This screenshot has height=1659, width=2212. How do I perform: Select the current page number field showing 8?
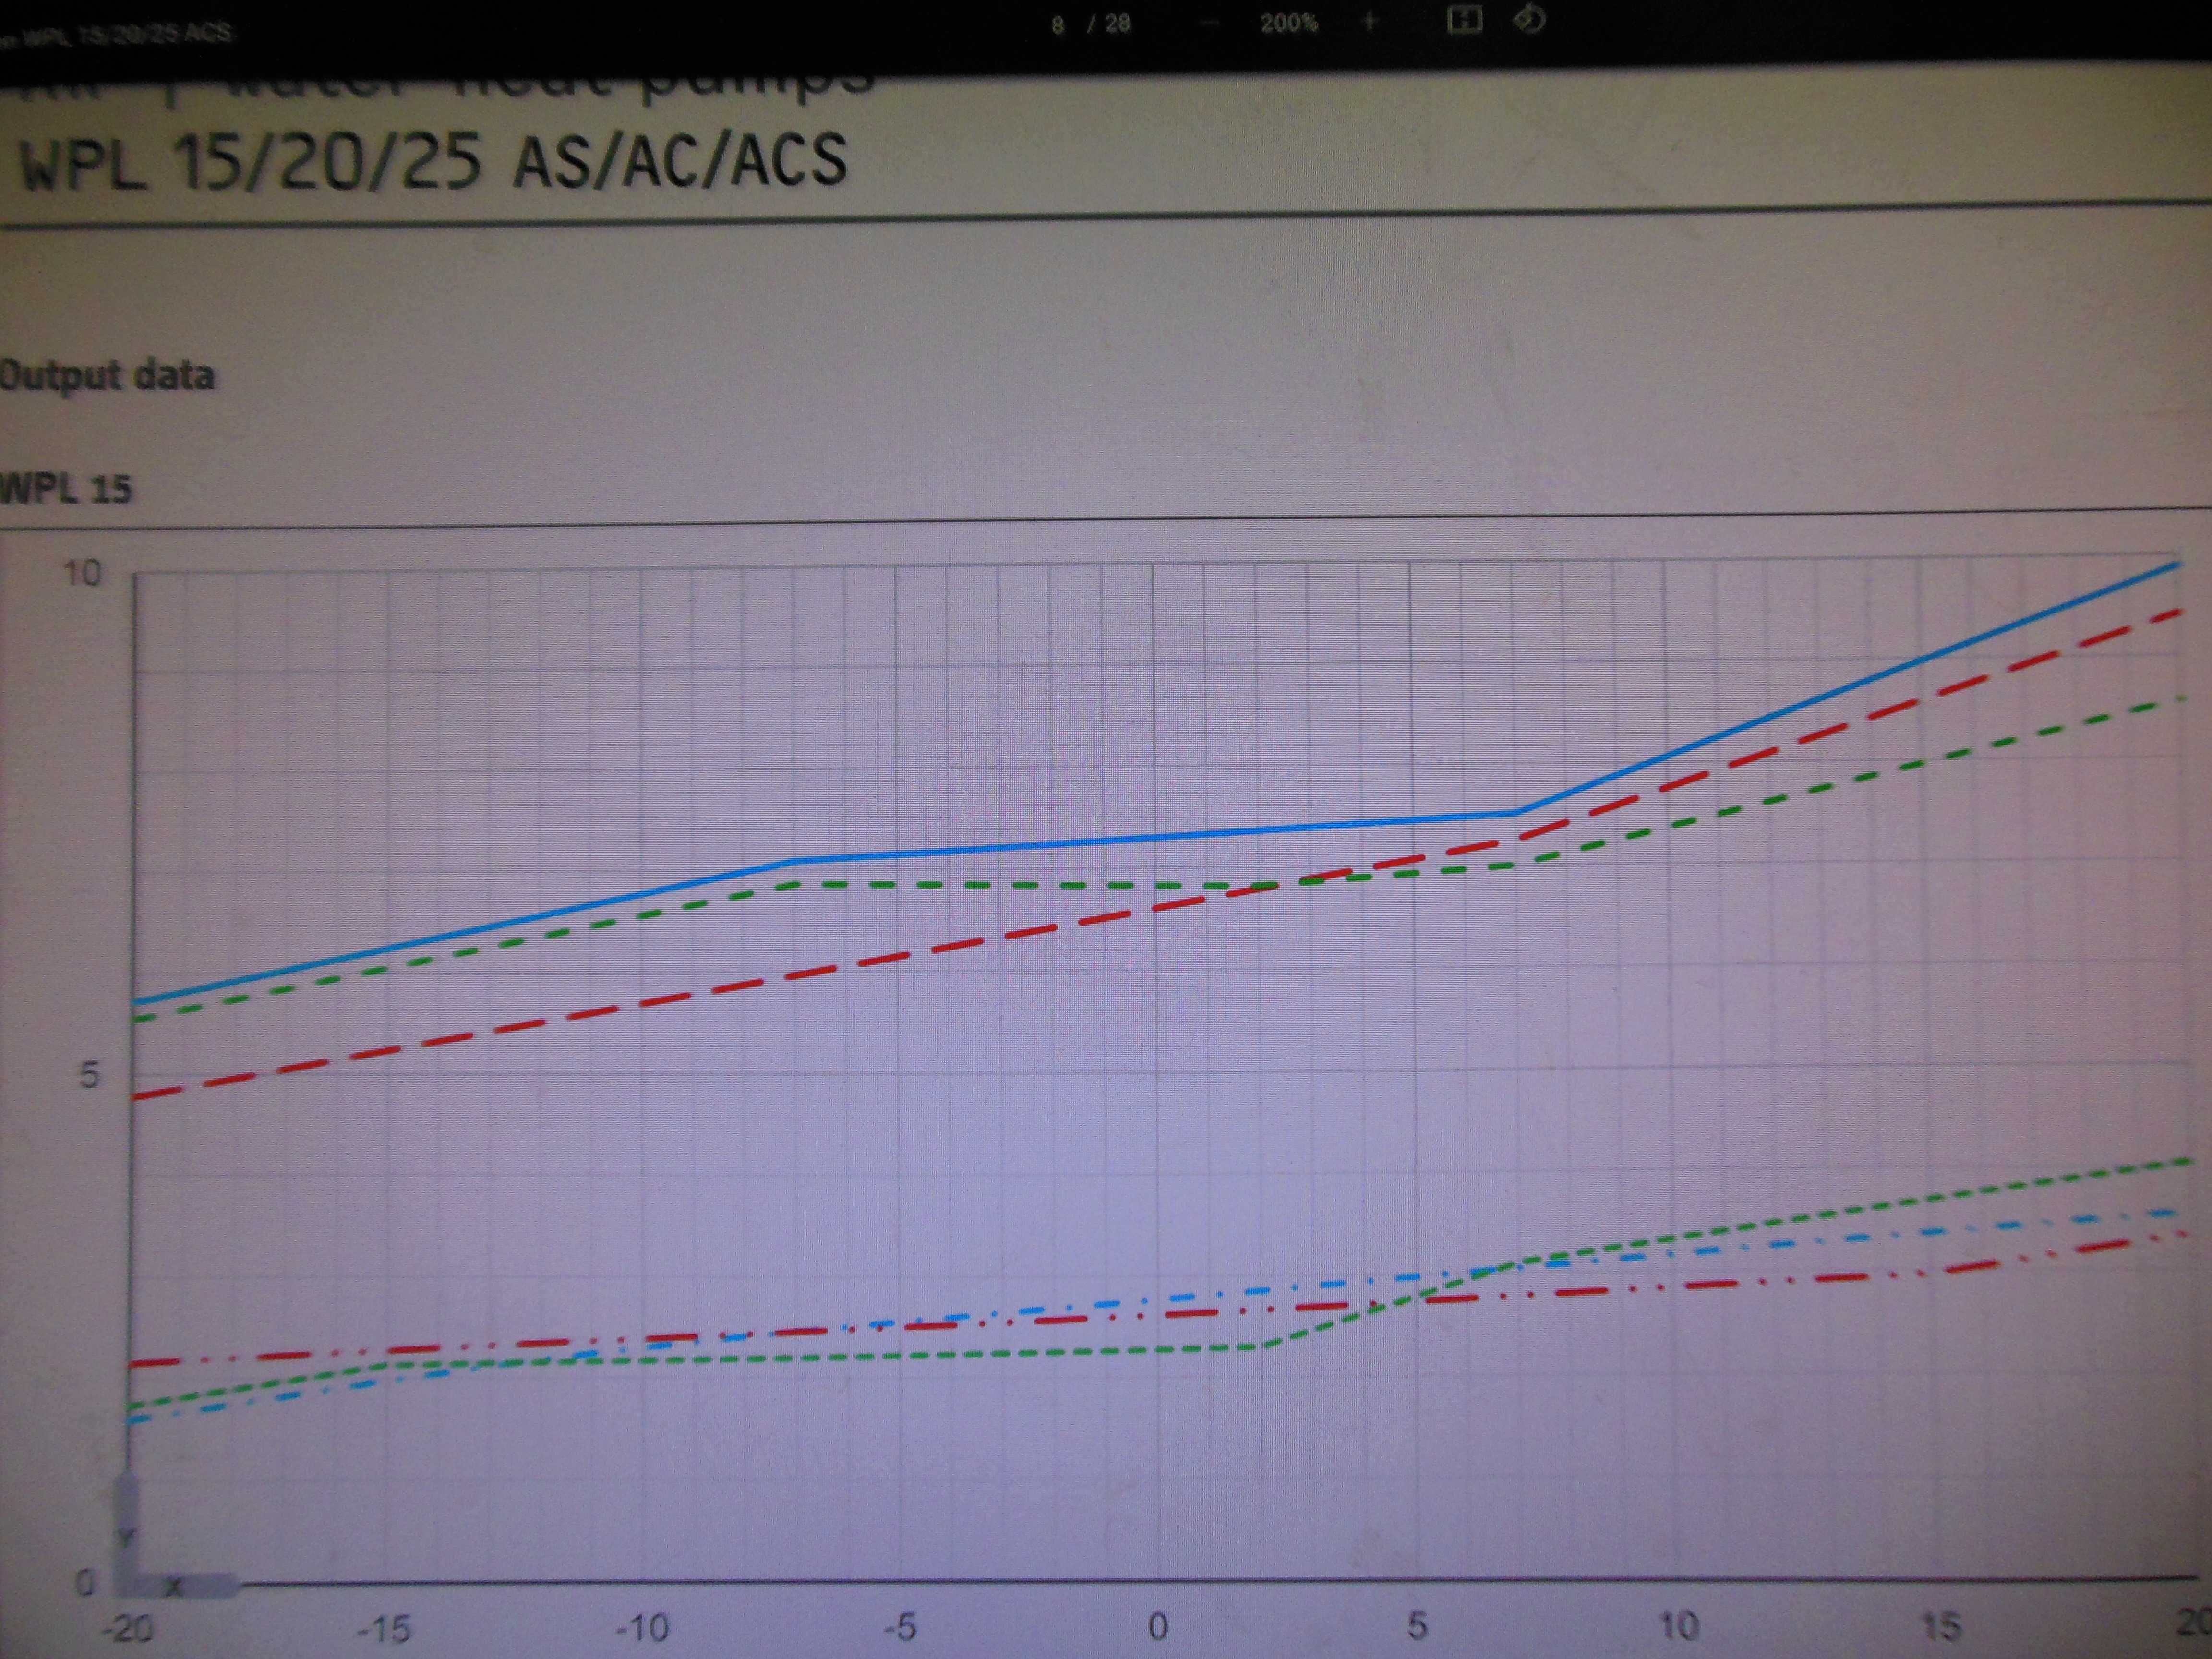(1057, 25)
